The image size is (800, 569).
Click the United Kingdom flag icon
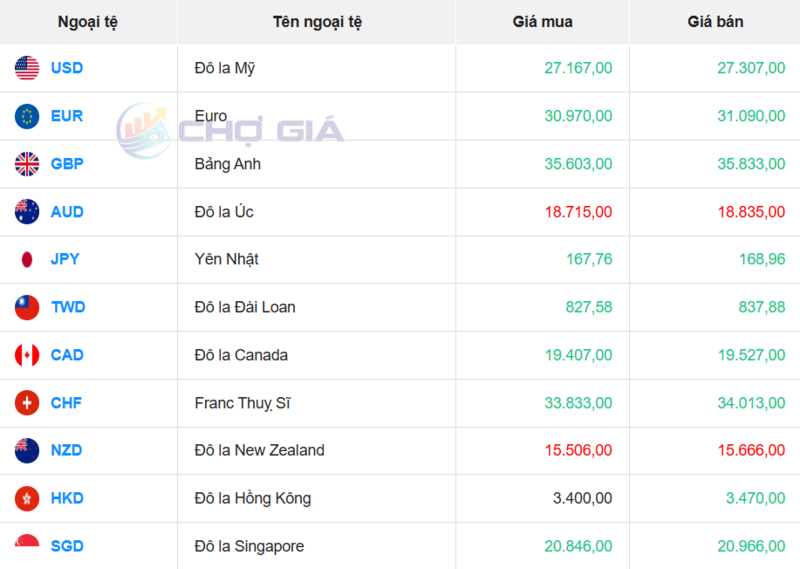(x=27, y=164)
